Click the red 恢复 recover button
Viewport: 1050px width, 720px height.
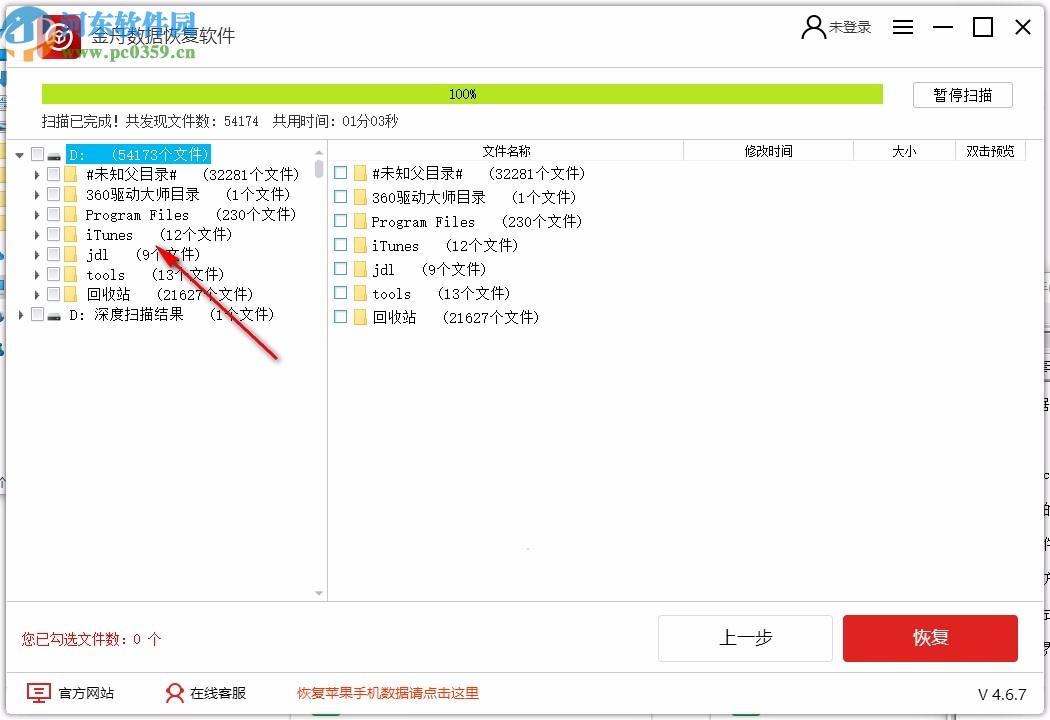[x=930, y=638]
